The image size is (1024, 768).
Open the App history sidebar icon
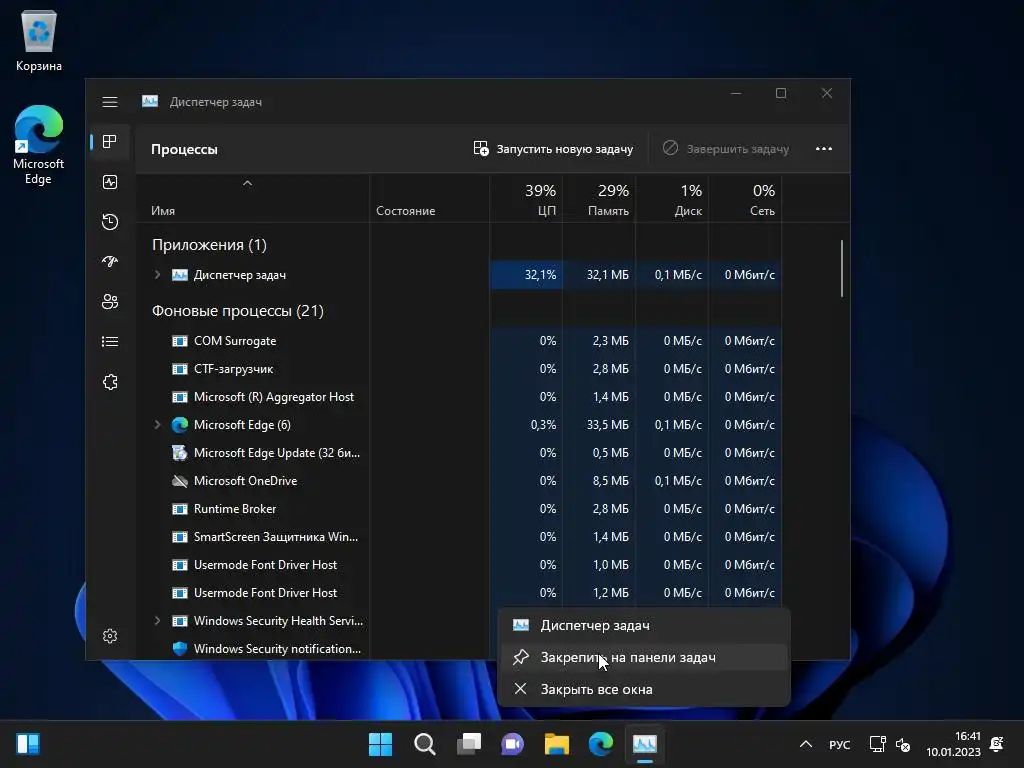click(x=110, y=222)
